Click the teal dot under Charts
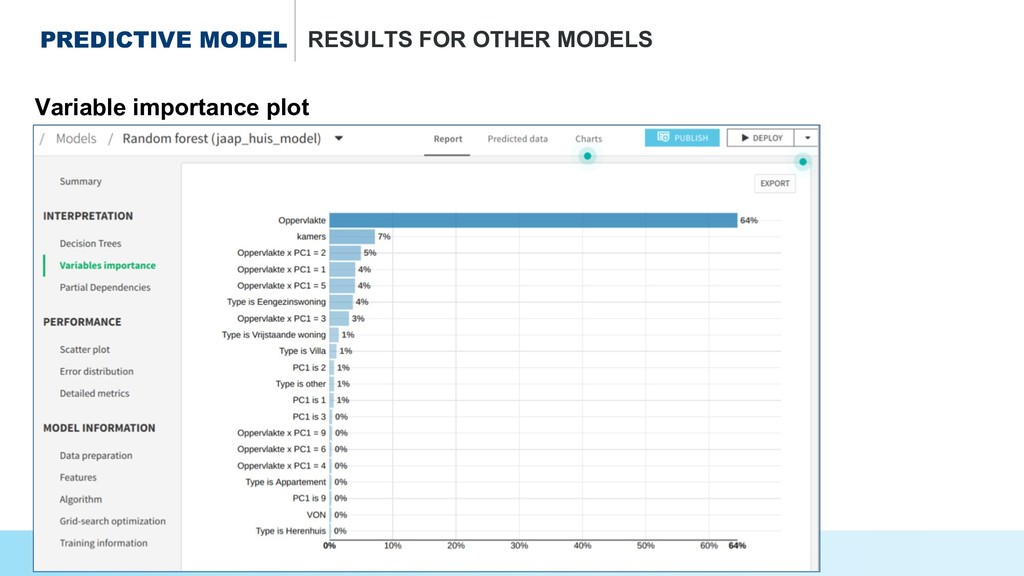1024x576 pixels. coord(588,156)
